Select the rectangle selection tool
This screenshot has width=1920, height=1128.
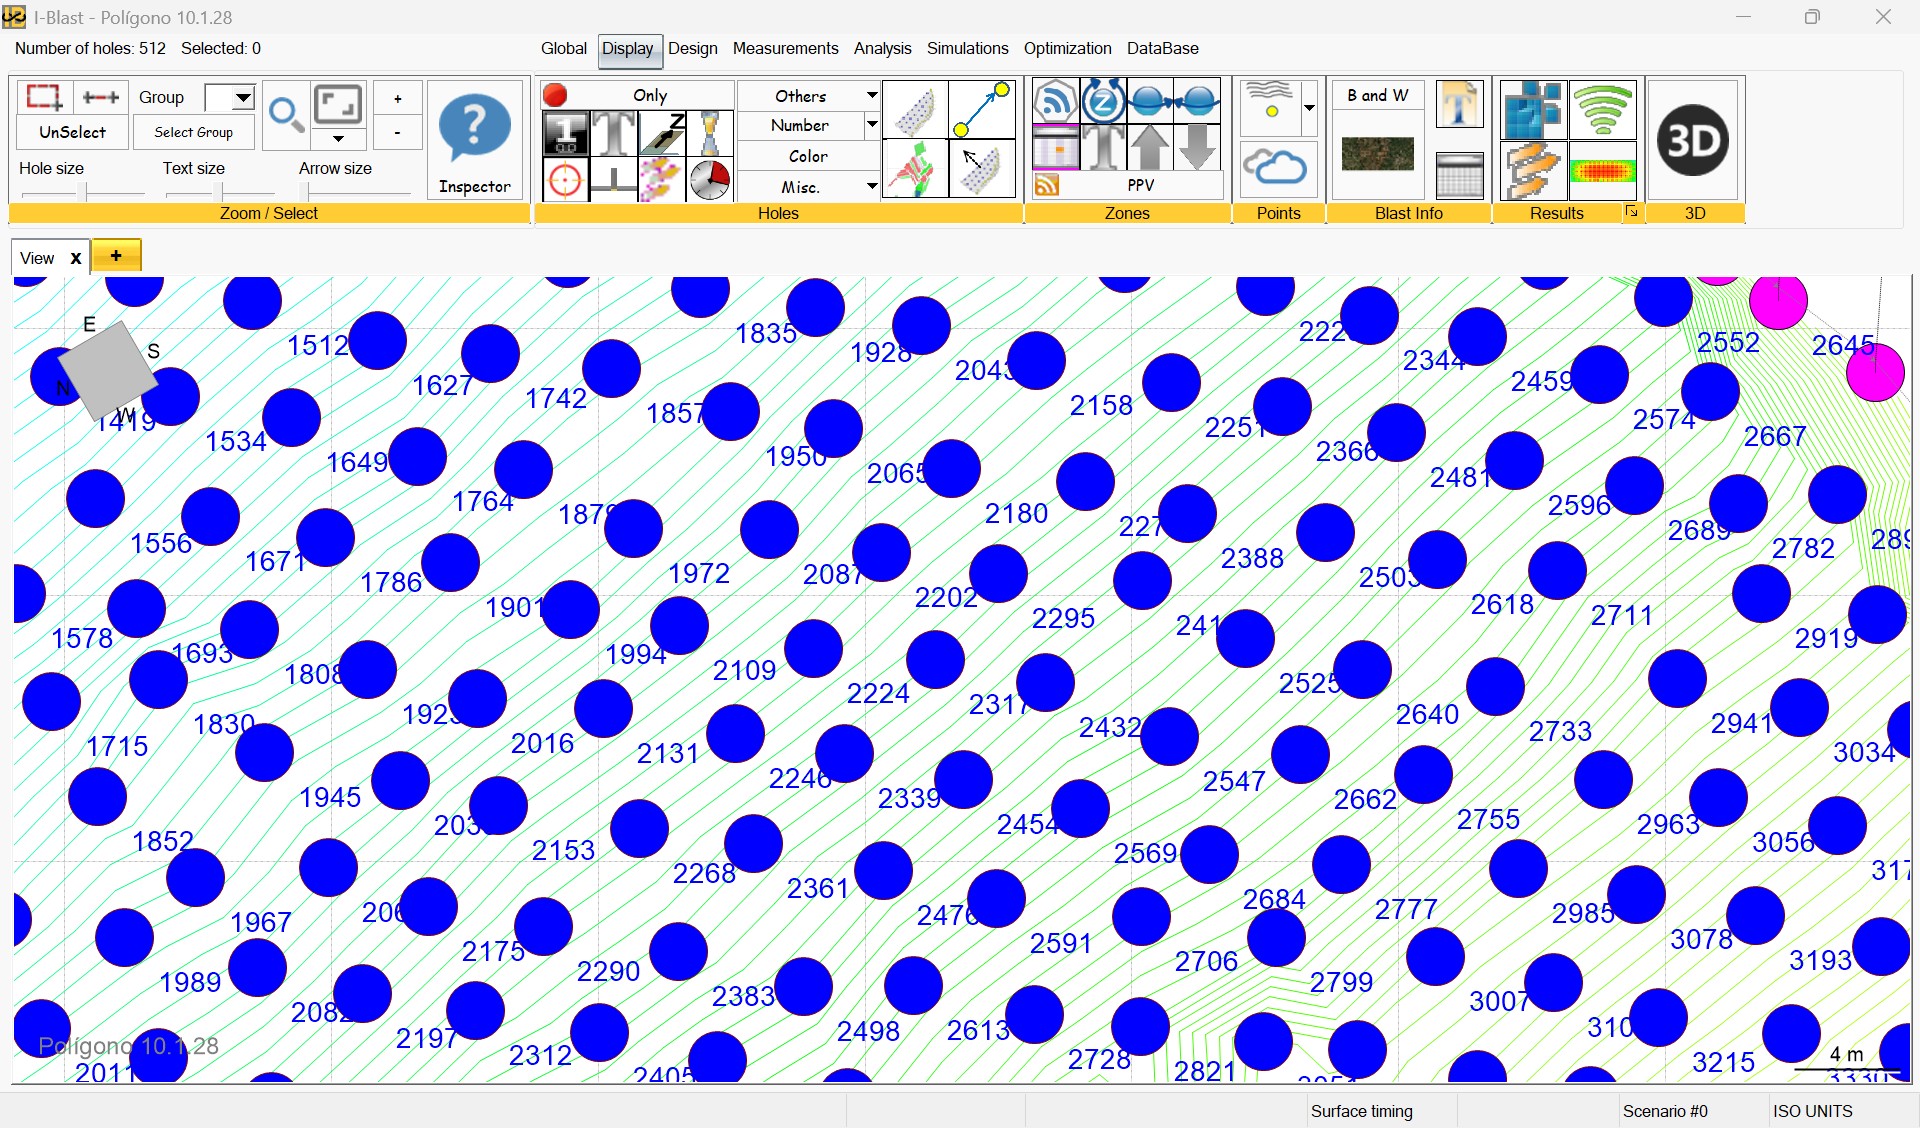point(44,97)
